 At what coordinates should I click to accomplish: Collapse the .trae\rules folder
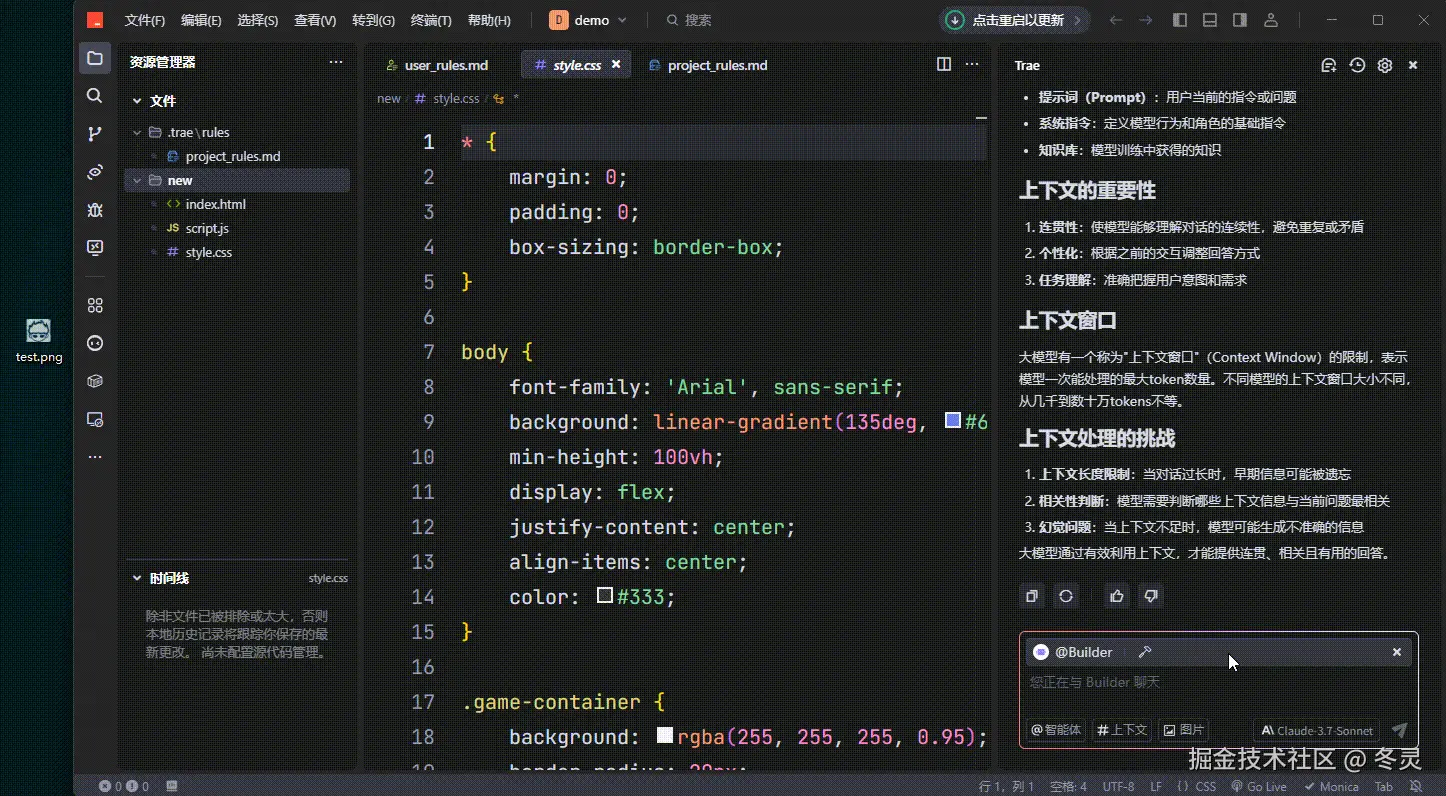[137, 132]
